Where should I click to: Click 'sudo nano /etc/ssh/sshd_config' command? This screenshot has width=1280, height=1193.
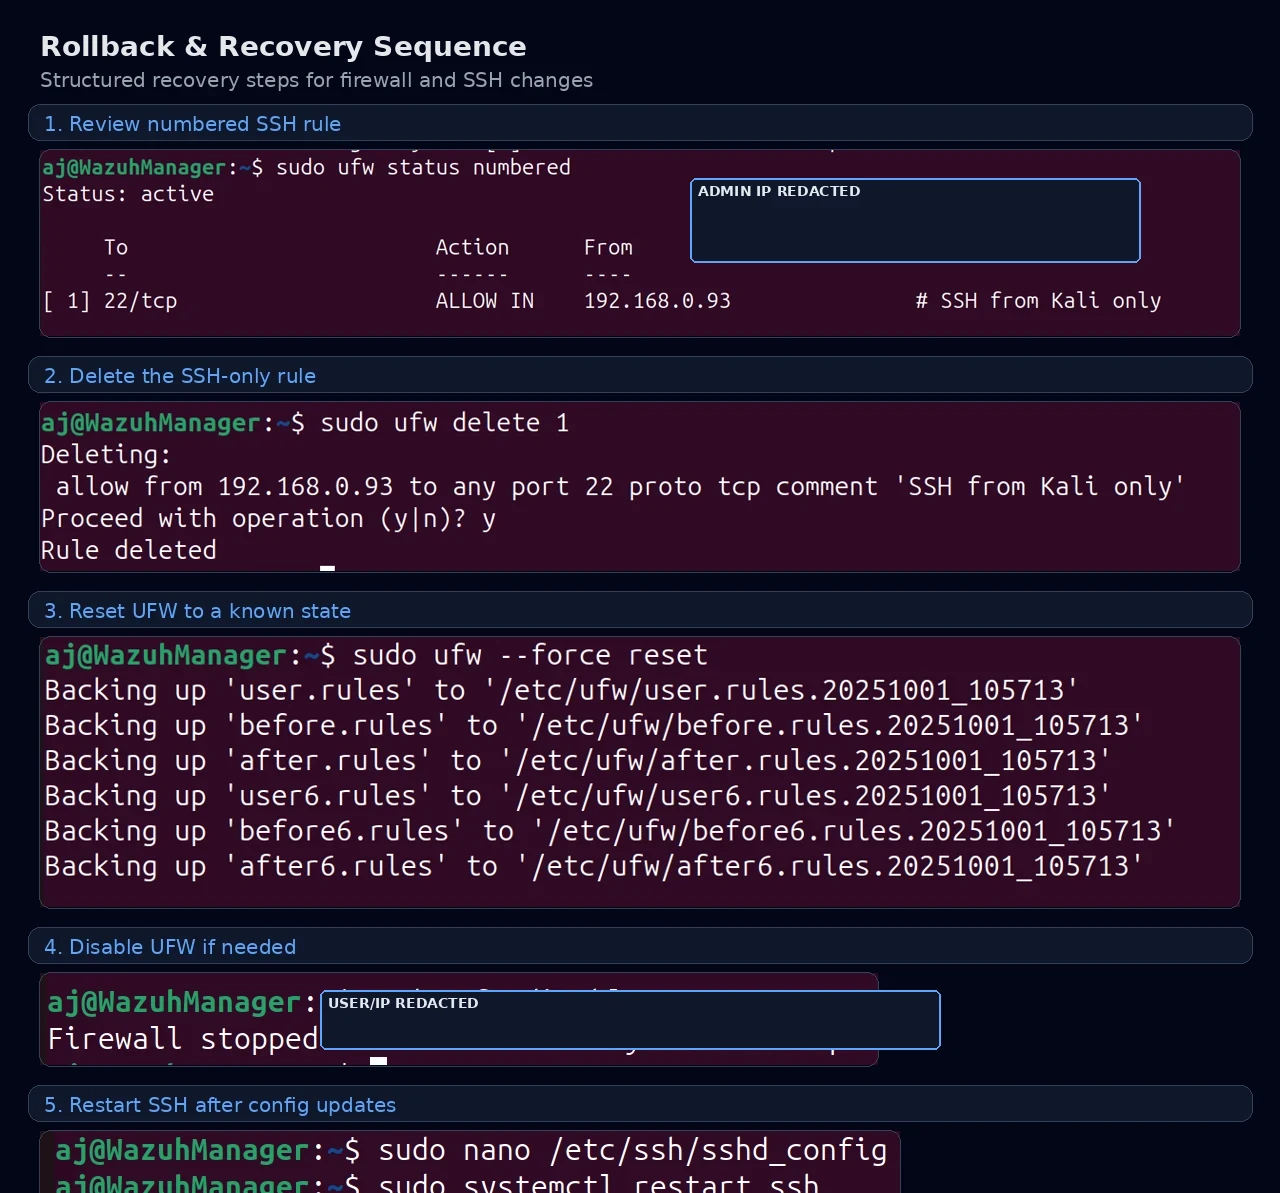point(633,1150)
